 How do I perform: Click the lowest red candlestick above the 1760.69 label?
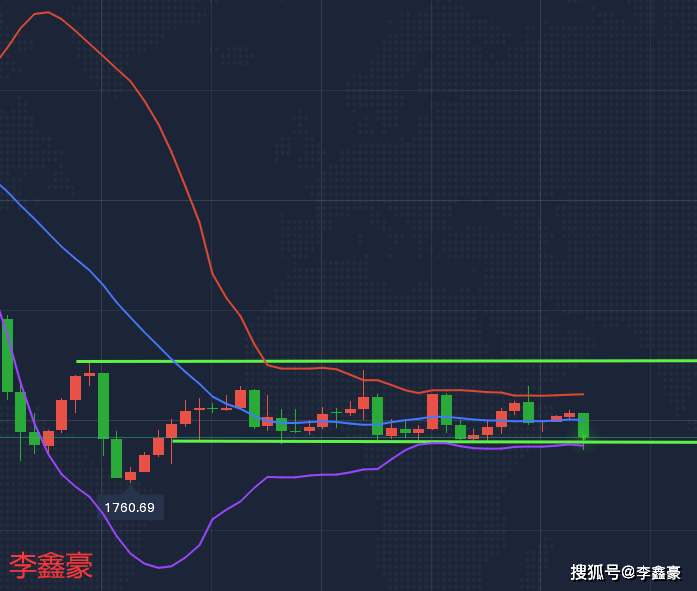point(130,476)
